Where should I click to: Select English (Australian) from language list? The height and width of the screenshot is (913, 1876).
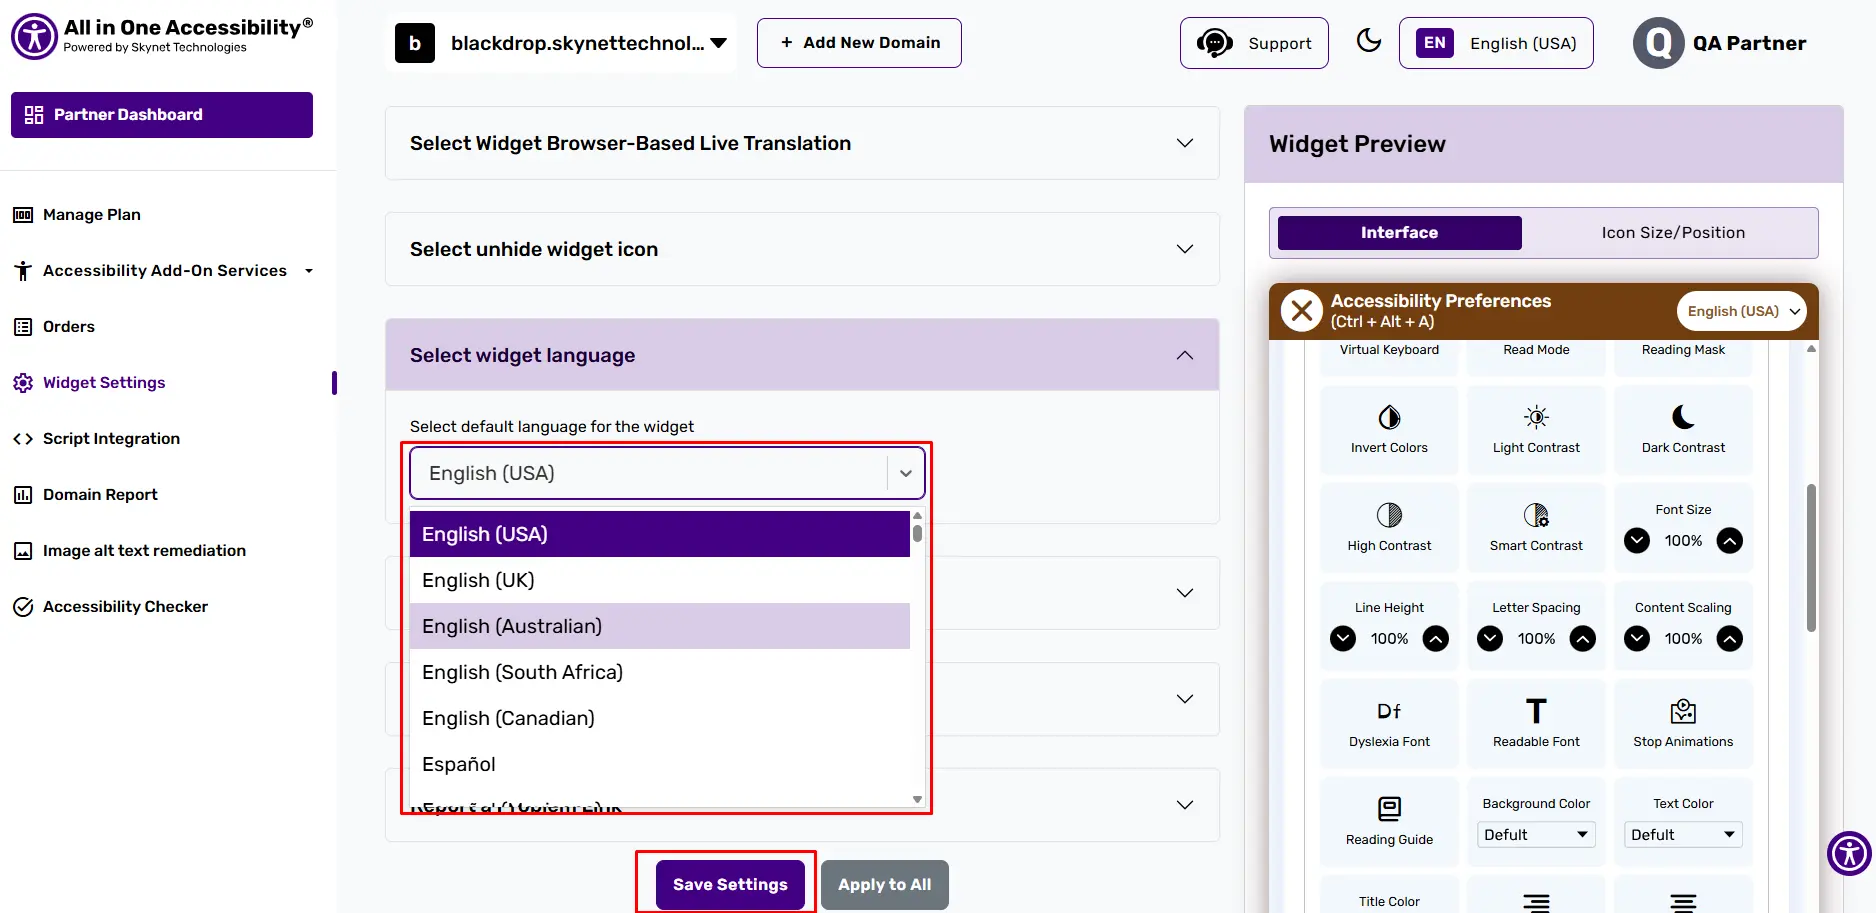tap(660, 626)
